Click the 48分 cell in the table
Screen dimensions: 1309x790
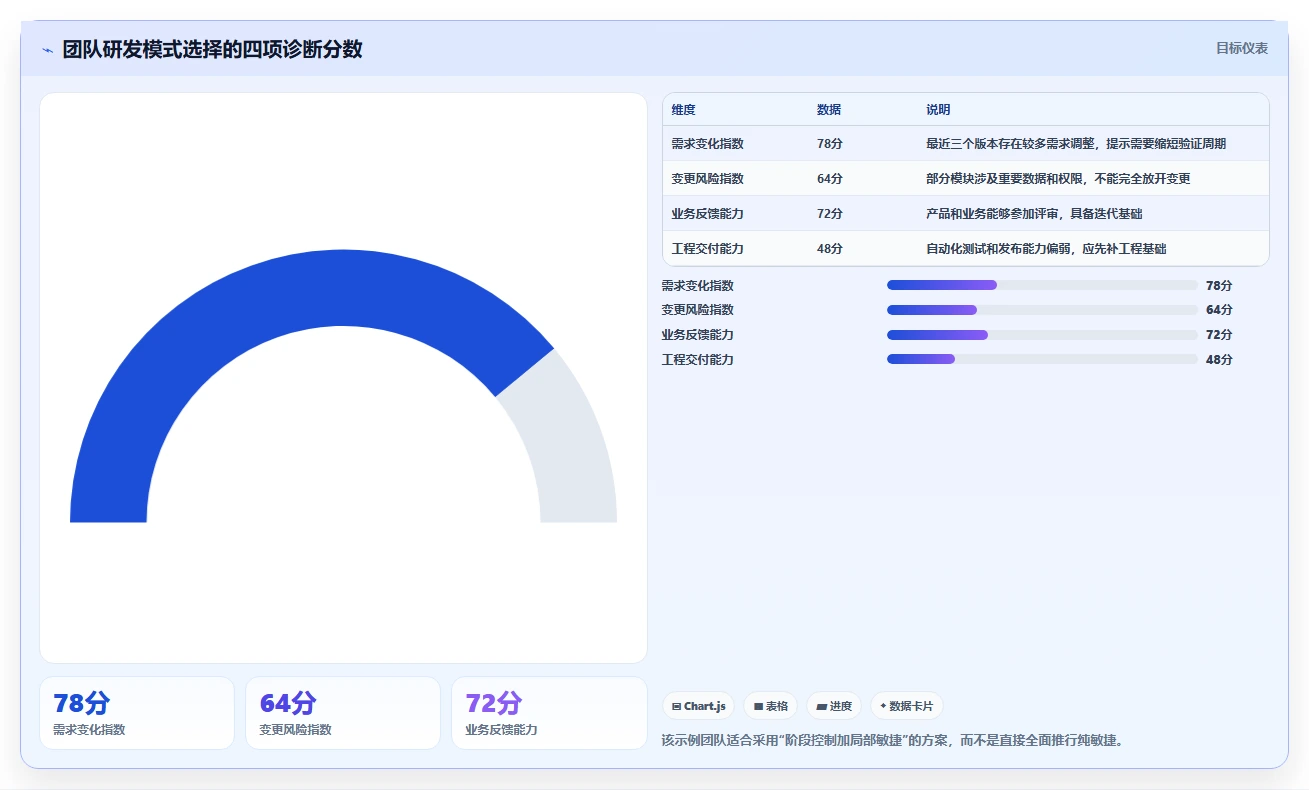pos(830,249)
